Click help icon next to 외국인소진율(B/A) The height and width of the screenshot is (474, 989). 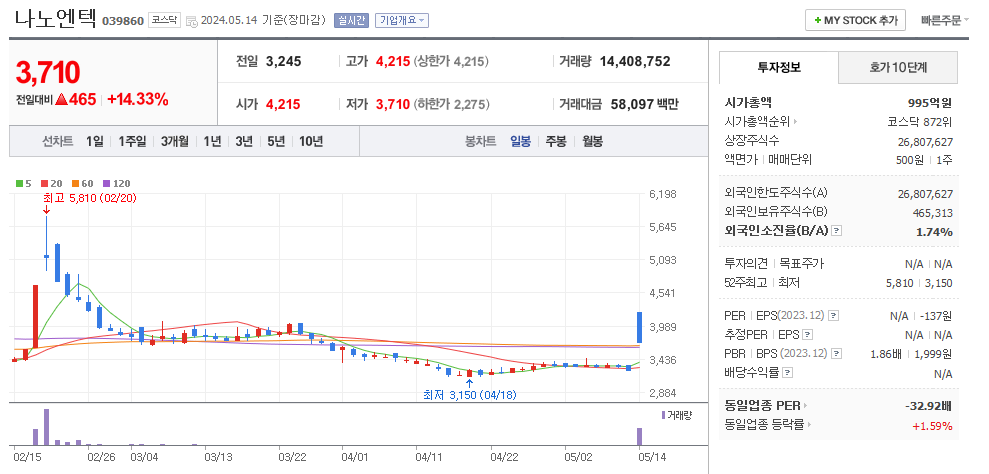point(836,231)
